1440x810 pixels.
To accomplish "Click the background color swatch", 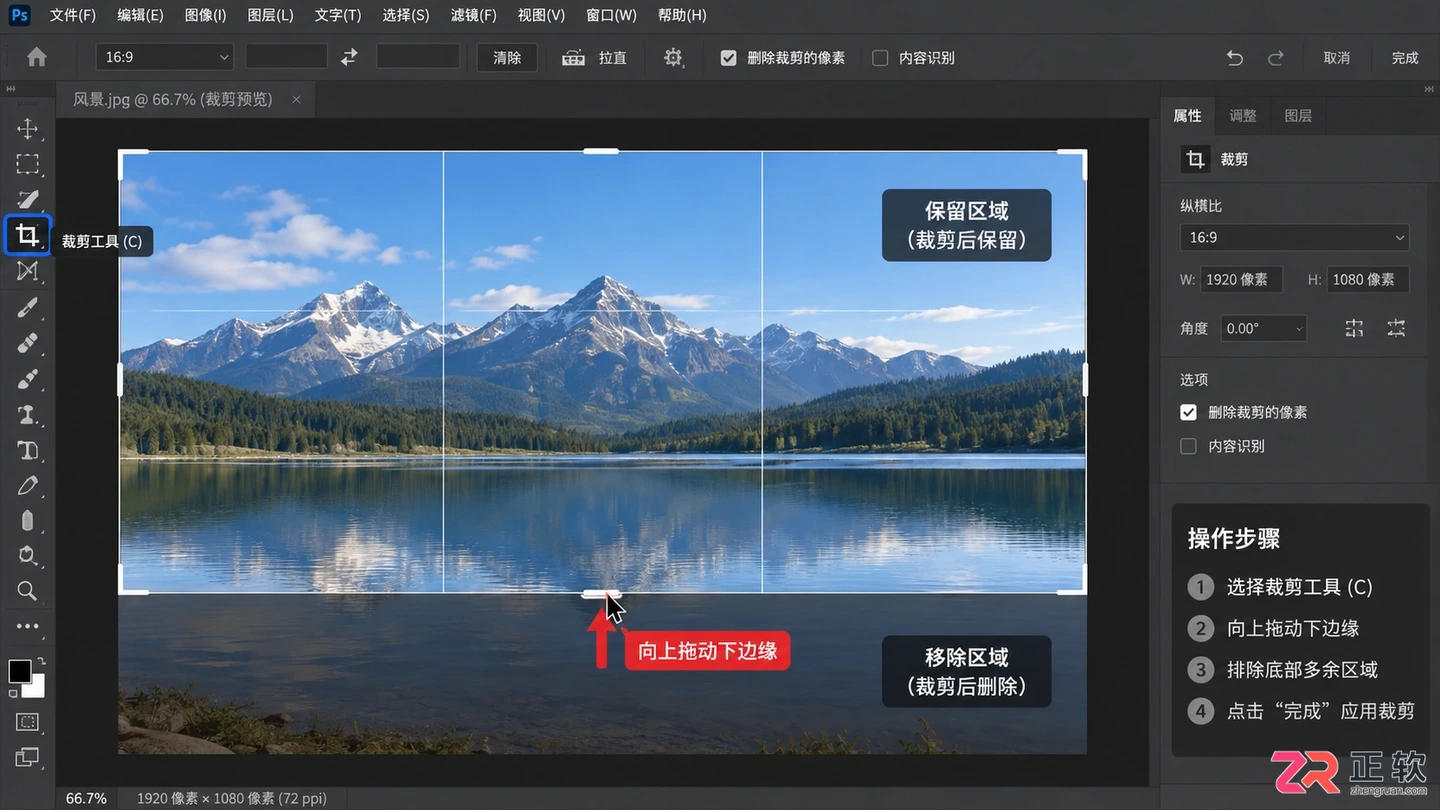I will coord(35,687).
